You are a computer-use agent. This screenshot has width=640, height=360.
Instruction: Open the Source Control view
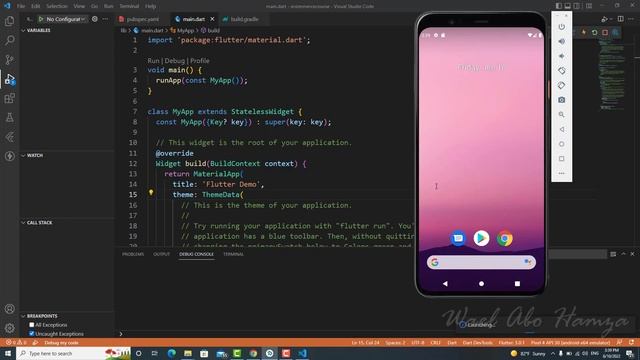coord(9,60)
